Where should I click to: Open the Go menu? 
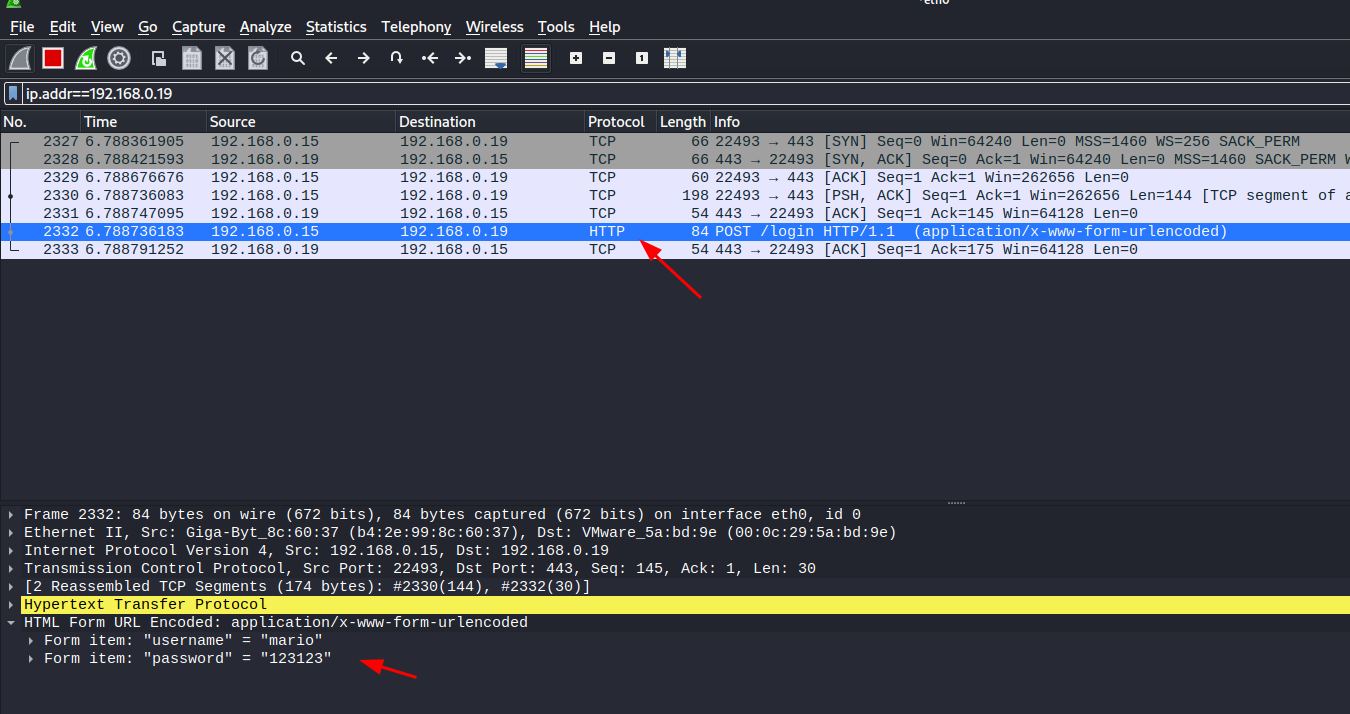(148, 27)
